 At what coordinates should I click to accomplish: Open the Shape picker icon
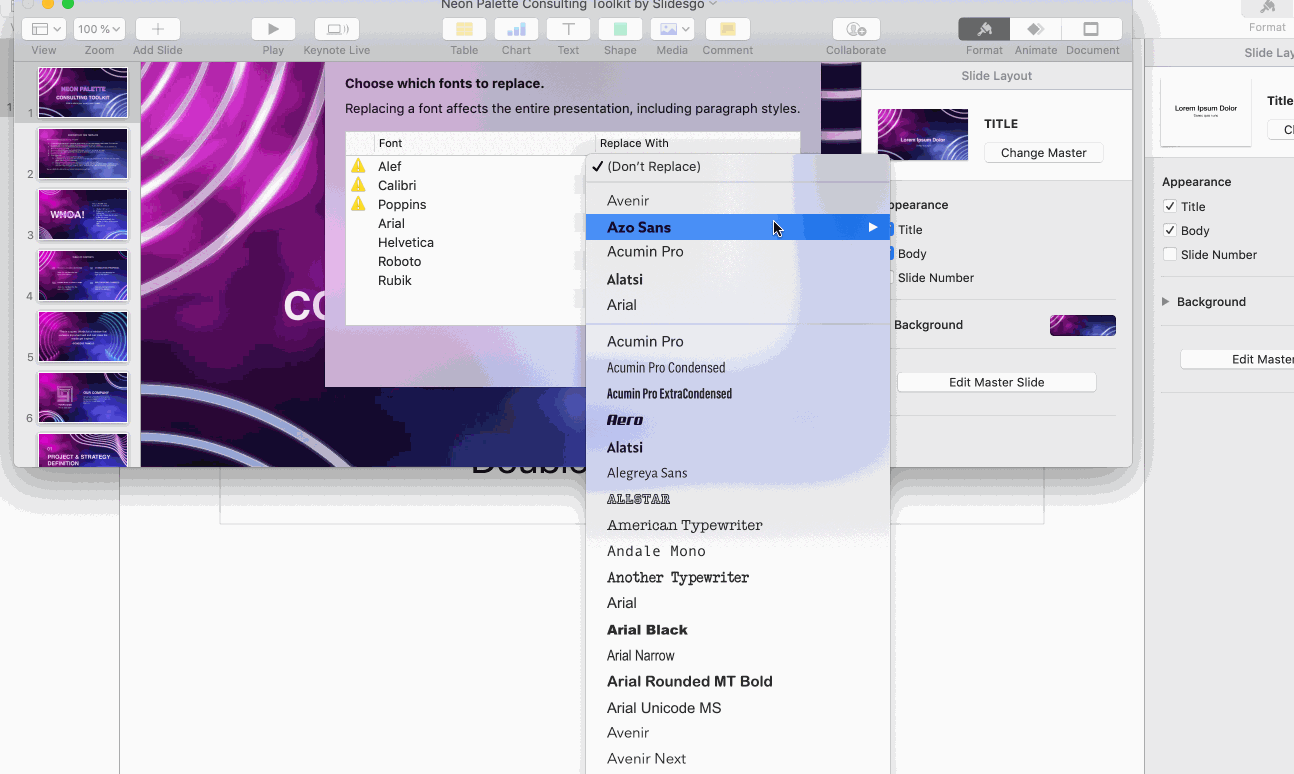[x=620, y=30]
